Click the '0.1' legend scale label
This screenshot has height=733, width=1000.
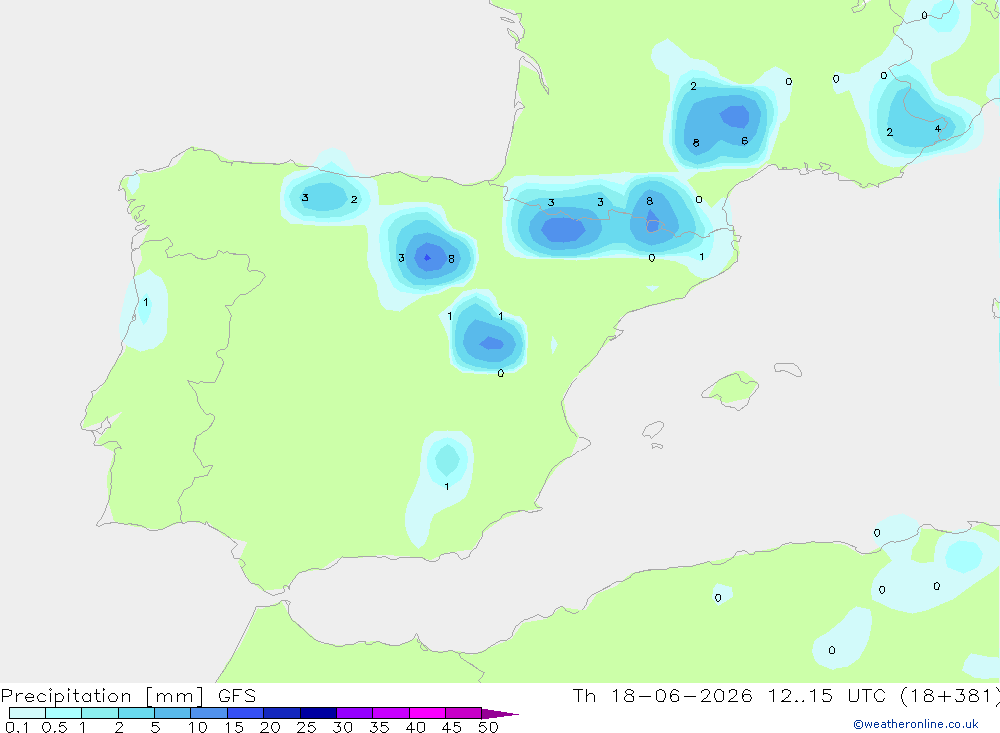coord(17,727)
